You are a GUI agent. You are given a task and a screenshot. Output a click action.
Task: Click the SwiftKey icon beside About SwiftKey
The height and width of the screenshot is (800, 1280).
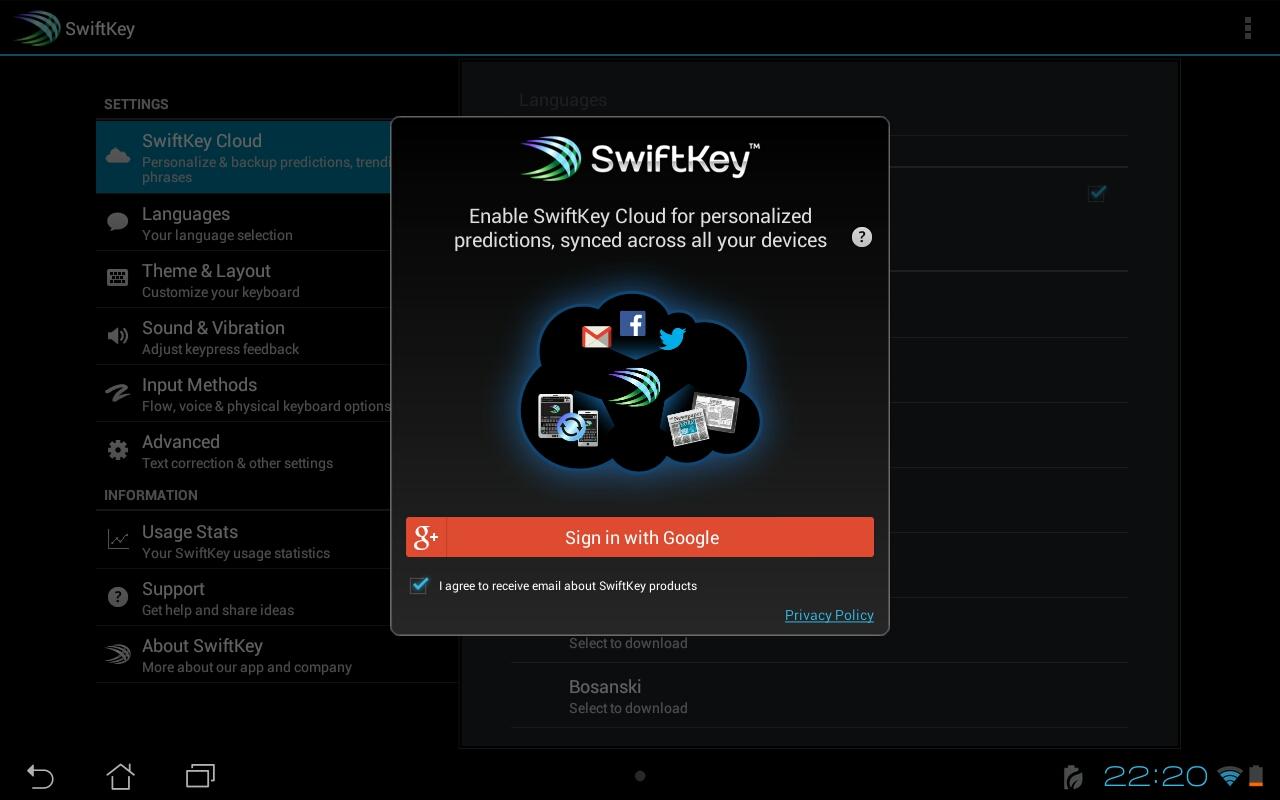point(118,654)
